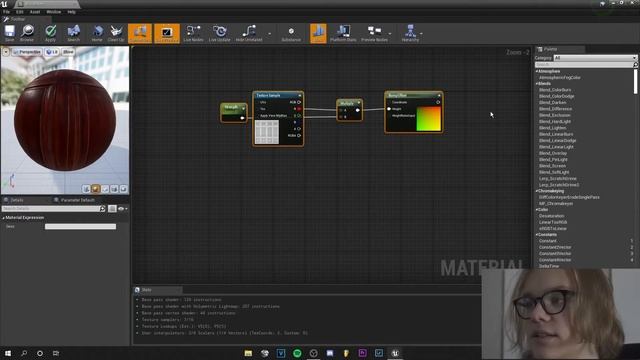Click the Palette search field
The height and width of the screenshot is (360, 640).
[x=585, y=64]
